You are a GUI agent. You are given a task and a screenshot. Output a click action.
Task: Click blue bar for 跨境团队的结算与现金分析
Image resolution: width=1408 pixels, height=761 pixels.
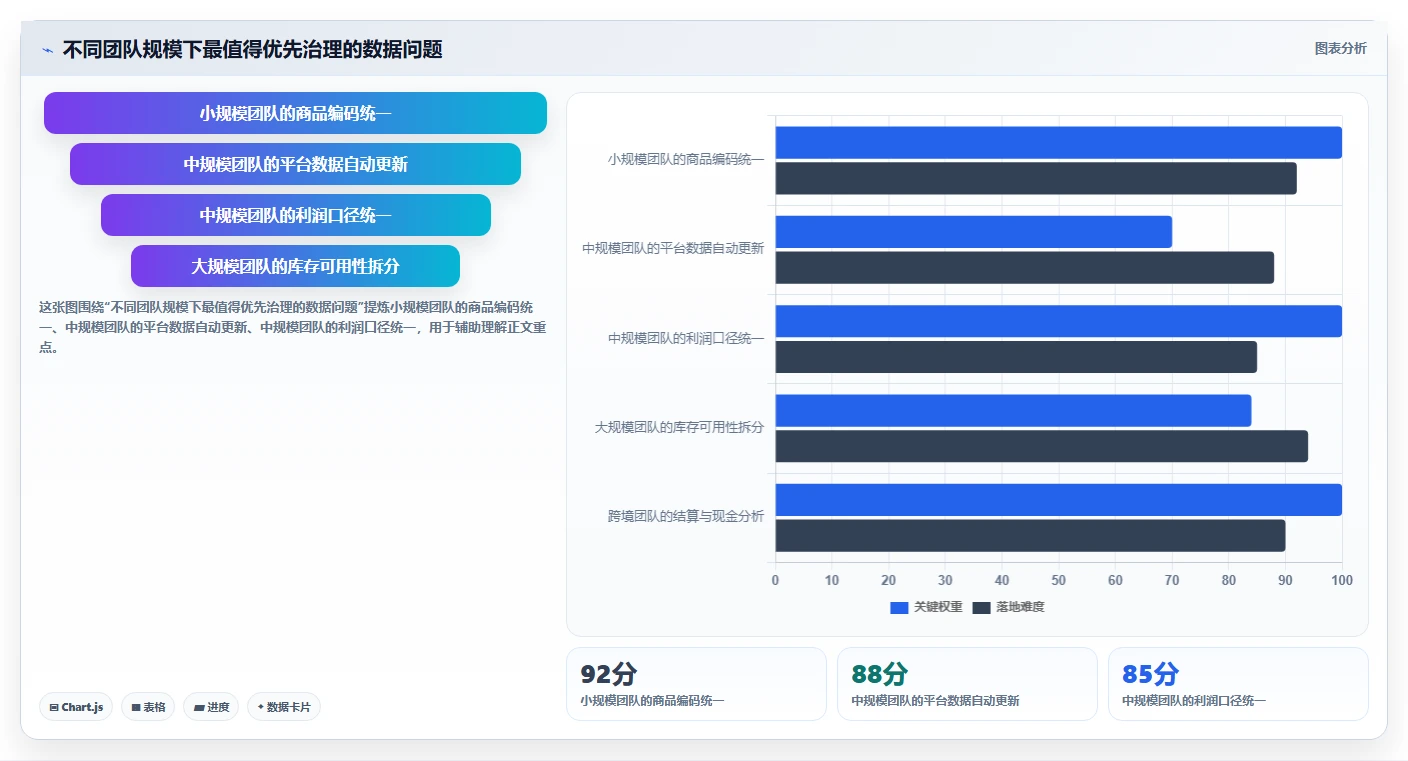(x=1058, y=500)
